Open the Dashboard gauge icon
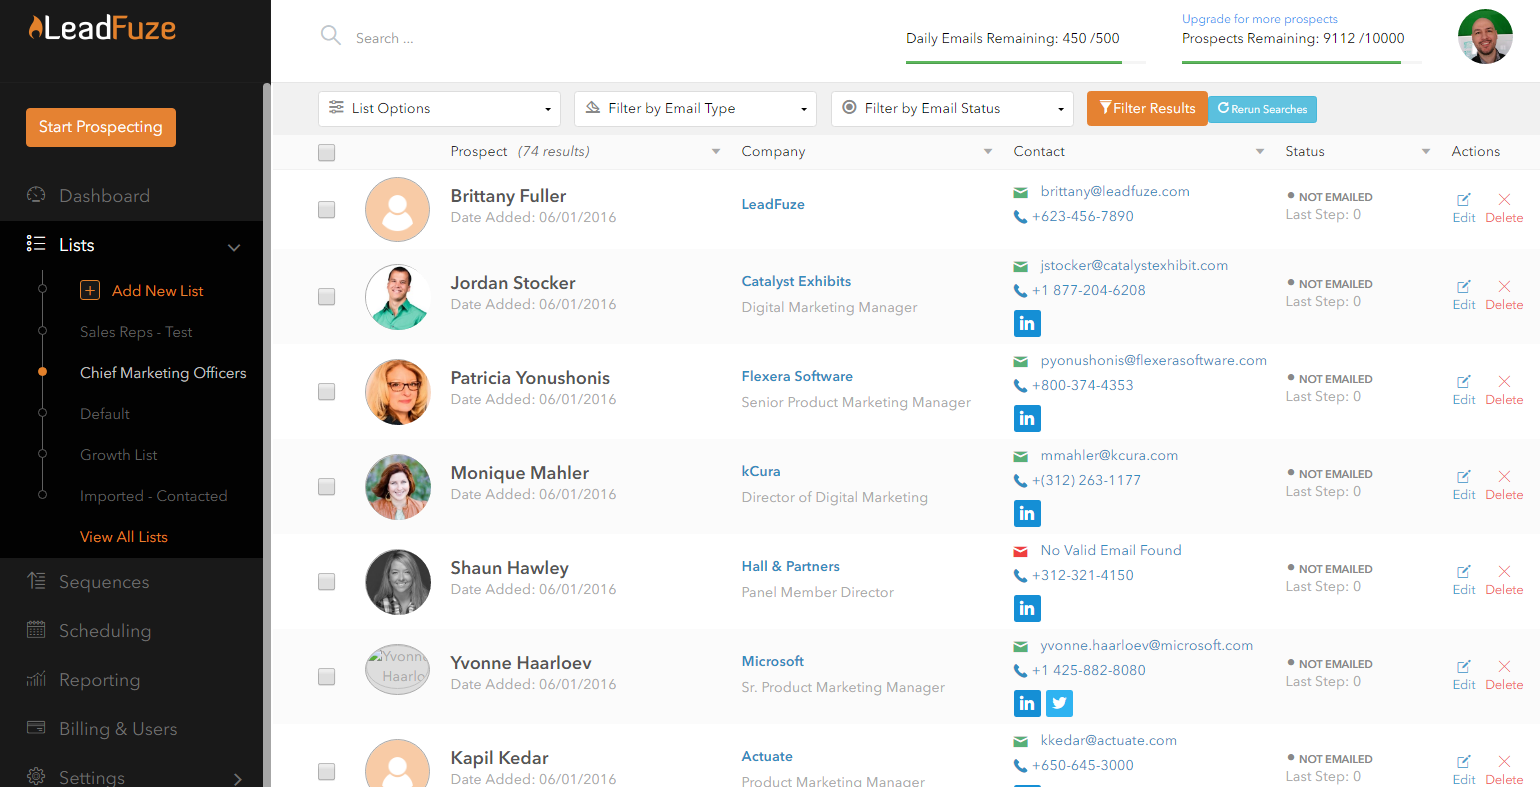This screenshot has height=787, width=1540. (36, 195)
